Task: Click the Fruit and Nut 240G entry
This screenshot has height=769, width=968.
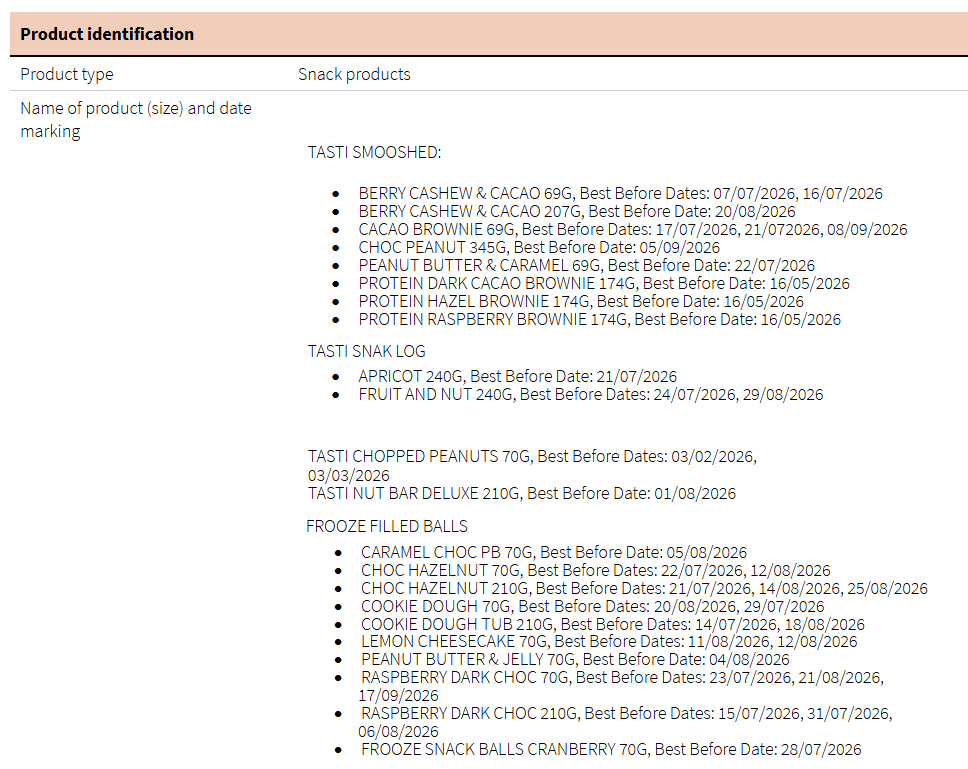Action: (590, 395)
